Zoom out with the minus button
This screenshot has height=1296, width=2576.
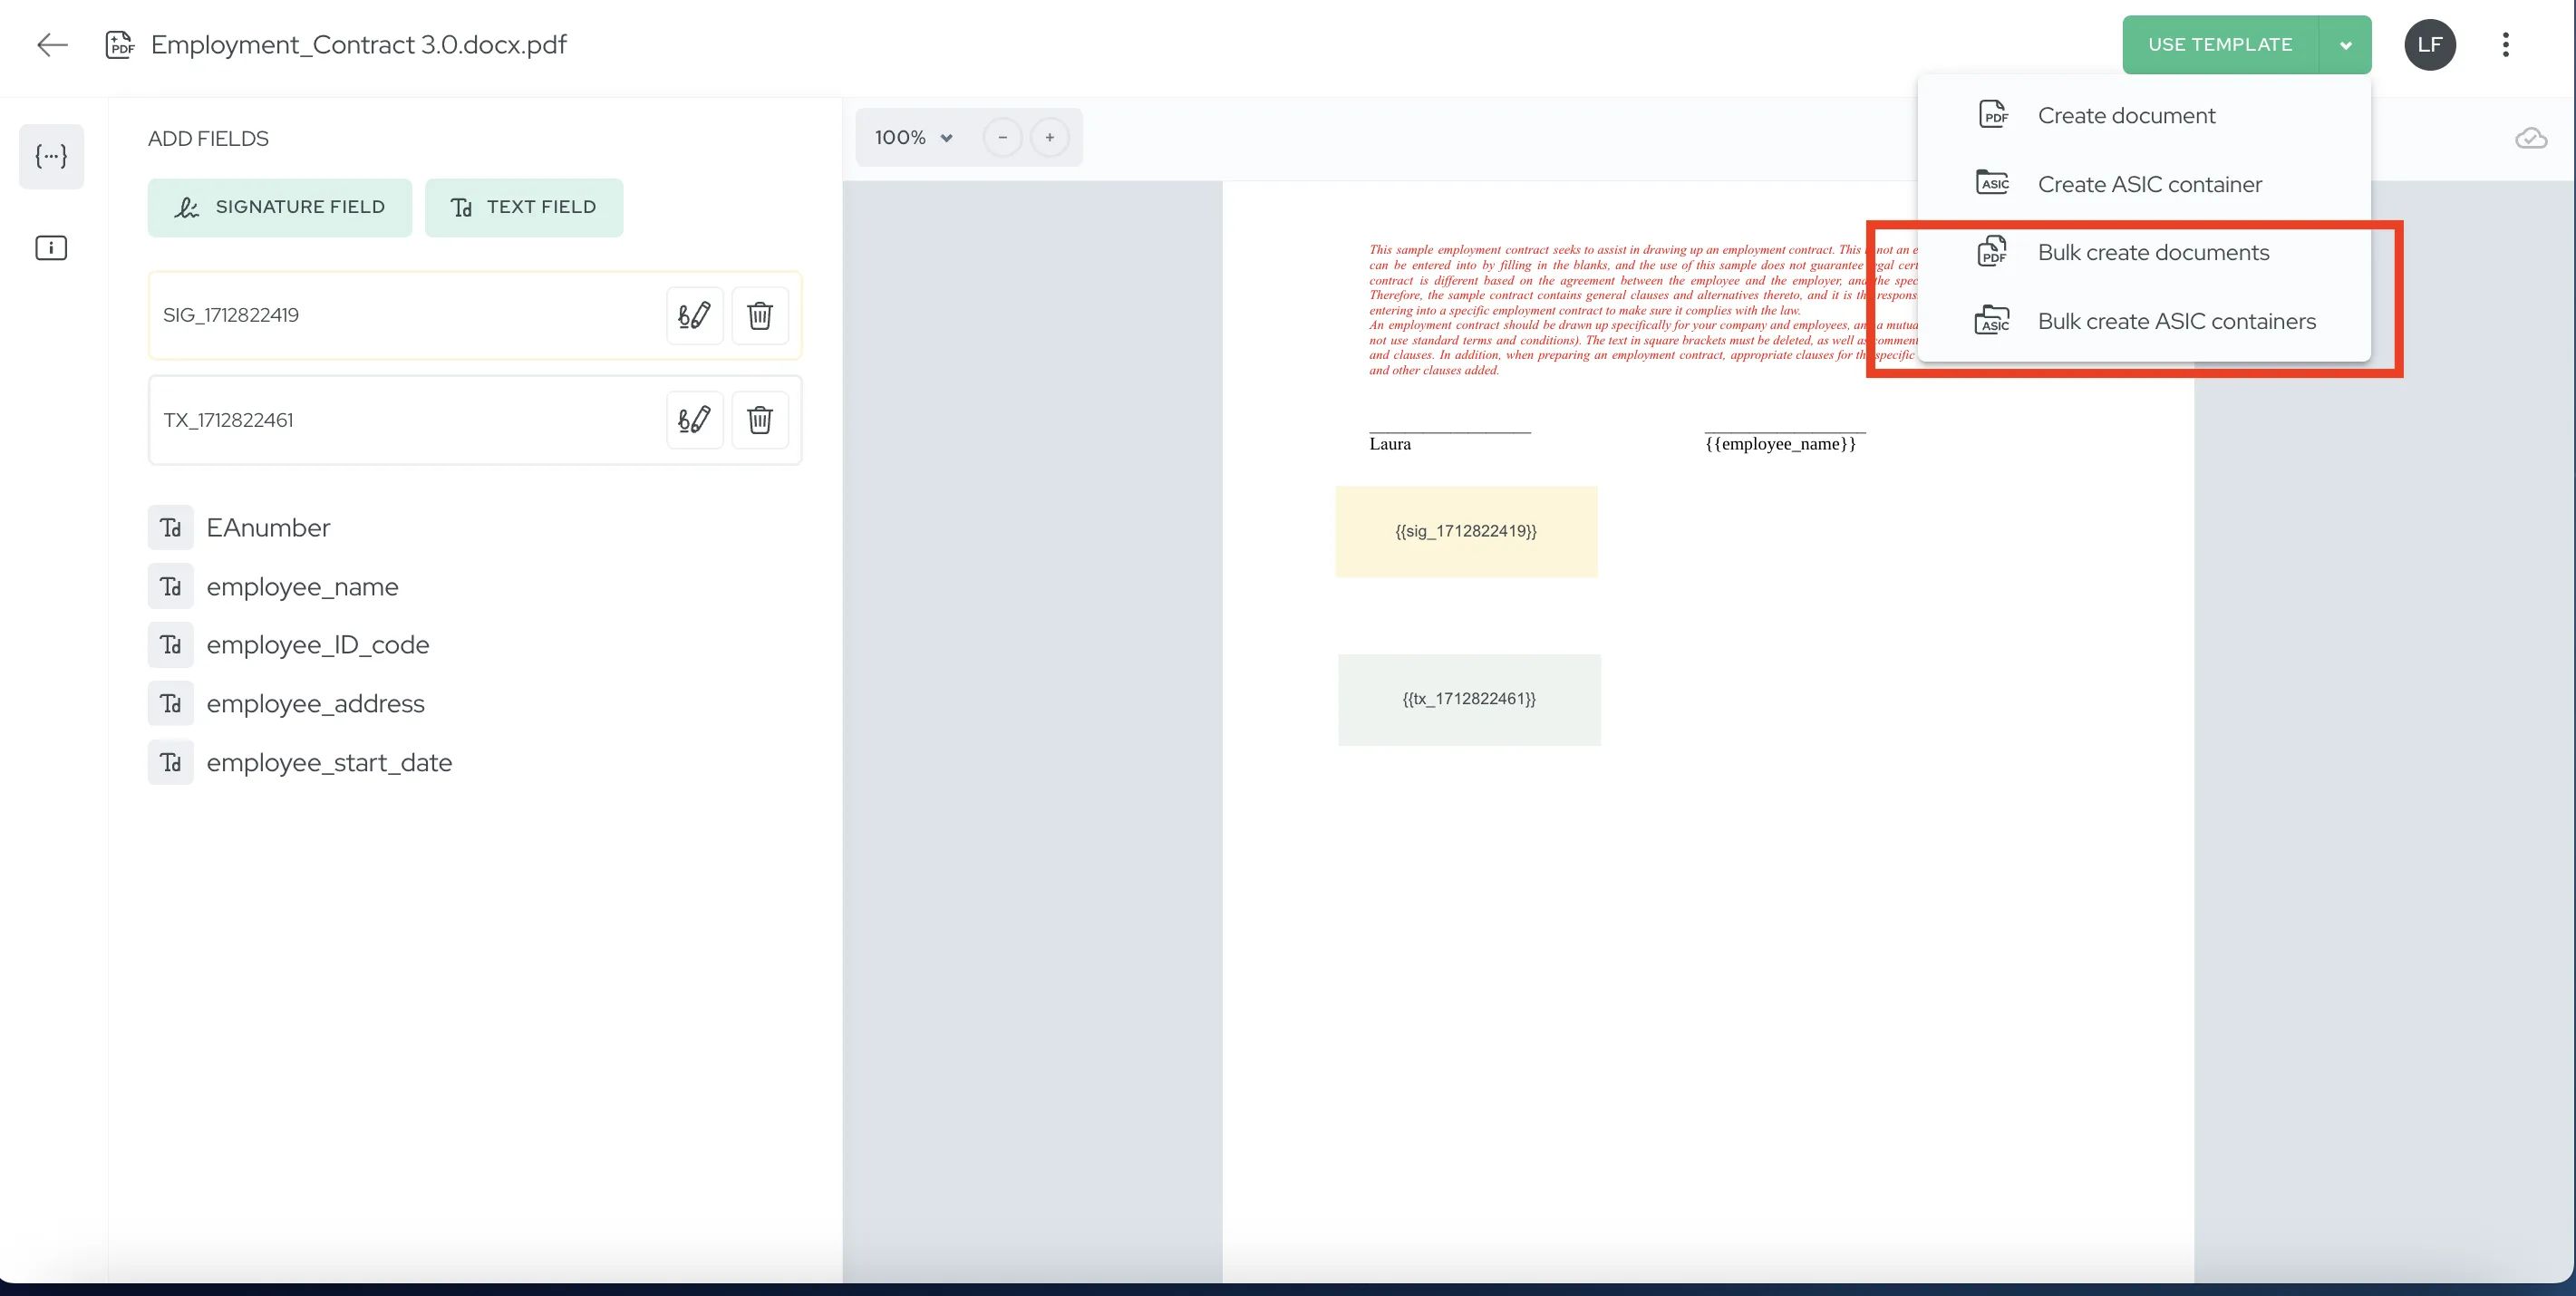1002,137
